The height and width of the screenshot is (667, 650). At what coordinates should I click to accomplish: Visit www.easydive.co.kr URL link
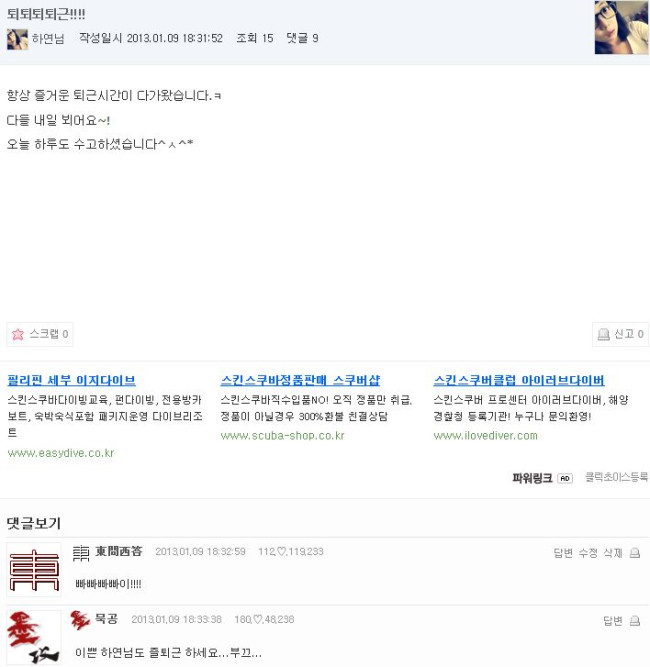click(x=61, y=453)
